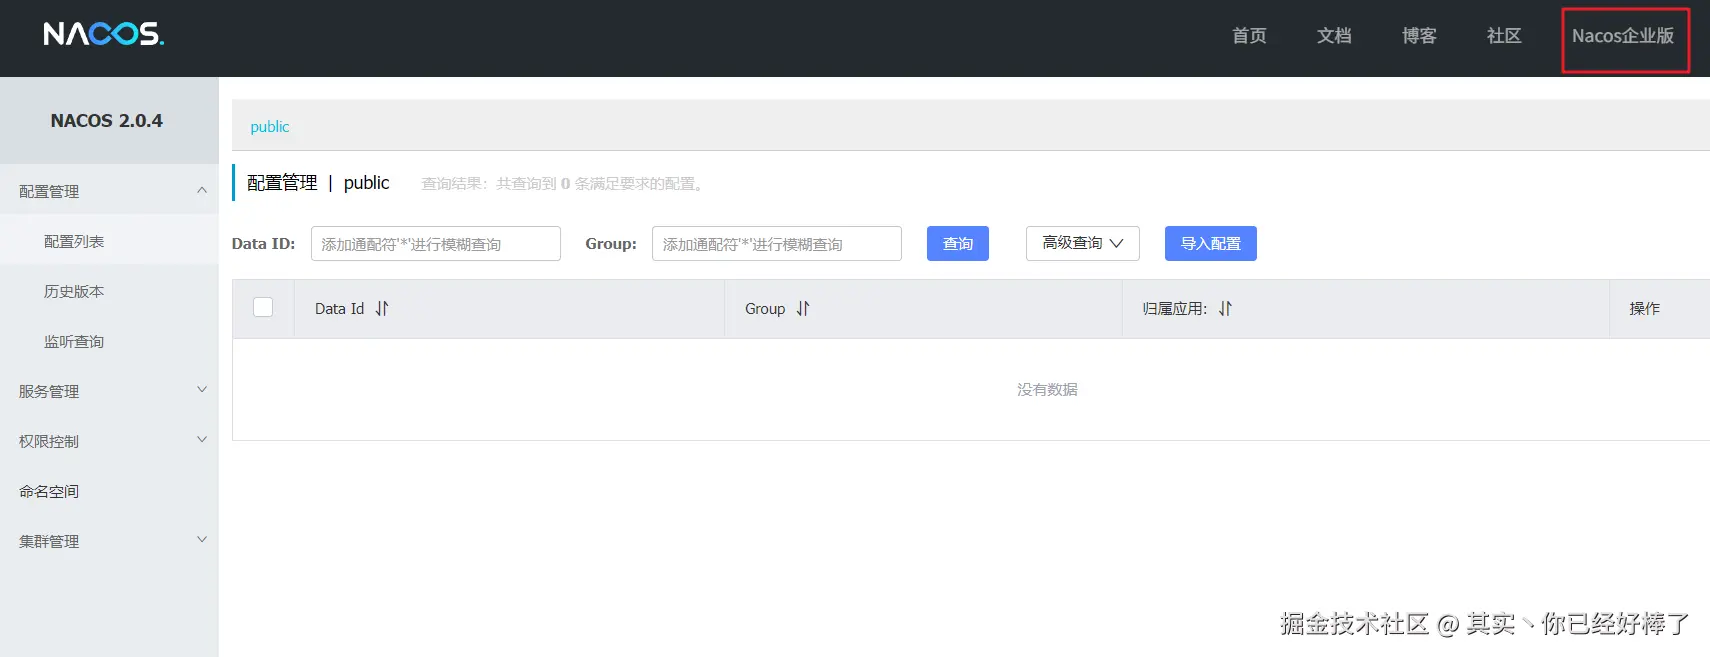The image size is (1710, 657).
Task: Sort table by Data Id column
Action: tap(381, 309)
